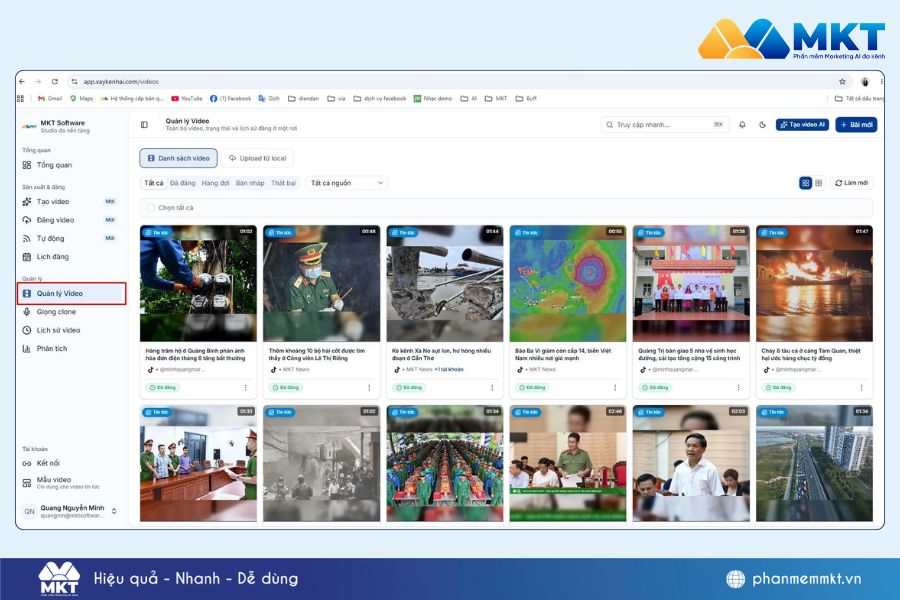Open options menu on Cháy 8 tàu cá card

pos(862,388)
